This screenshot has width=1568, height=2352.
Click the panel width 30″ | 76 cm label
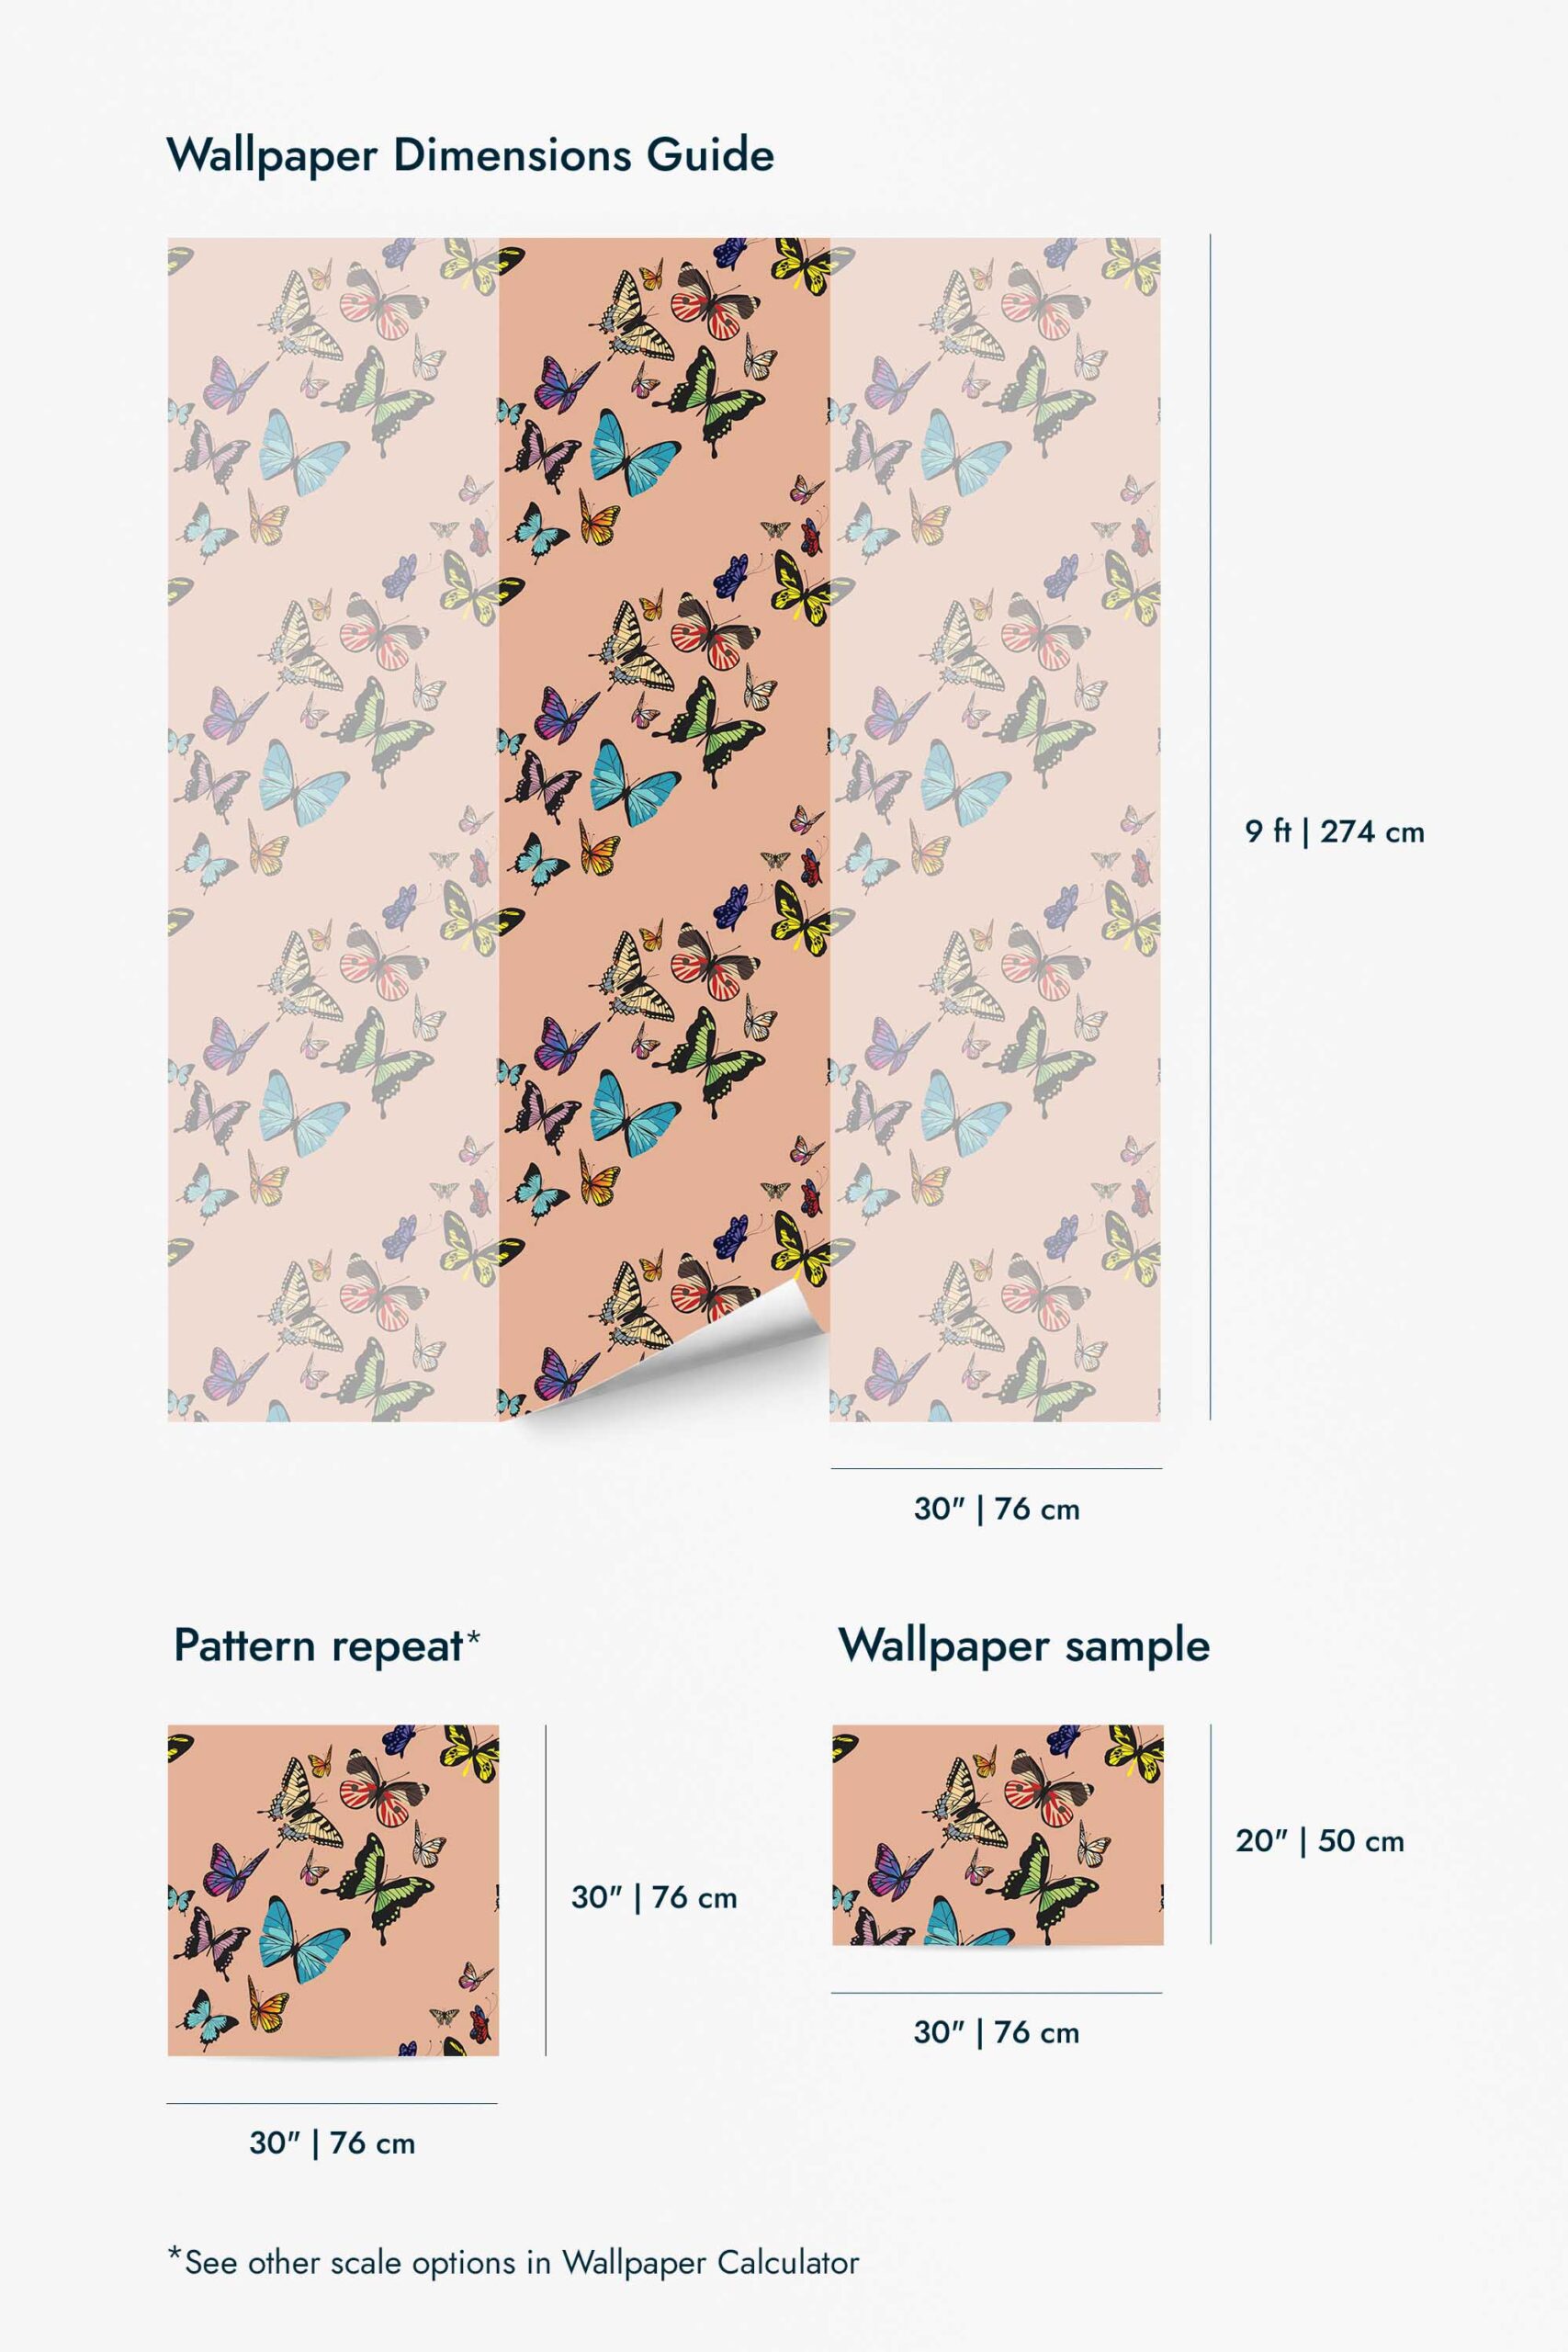[997, 1509]
